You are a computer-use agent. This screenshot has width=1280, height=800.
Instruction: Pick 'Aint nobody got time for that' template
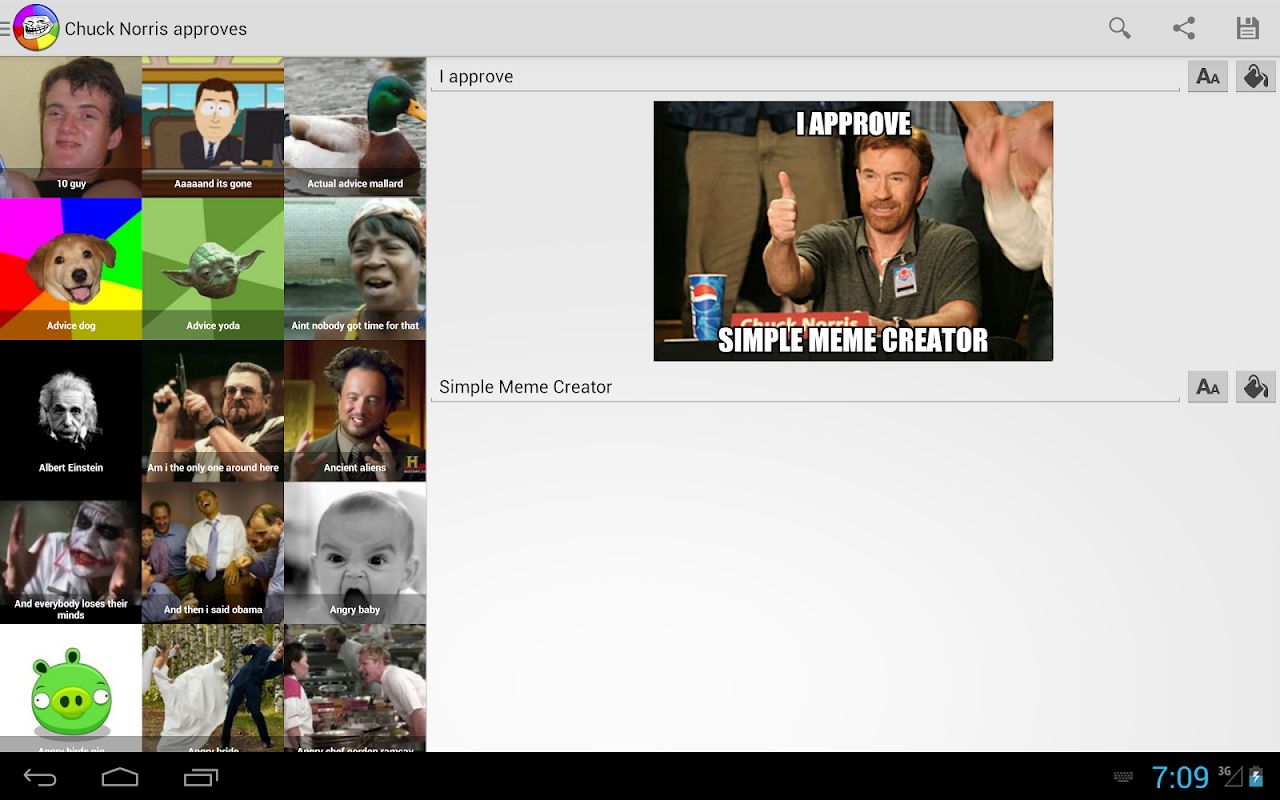pyautogui.click(x=355, y=269)
